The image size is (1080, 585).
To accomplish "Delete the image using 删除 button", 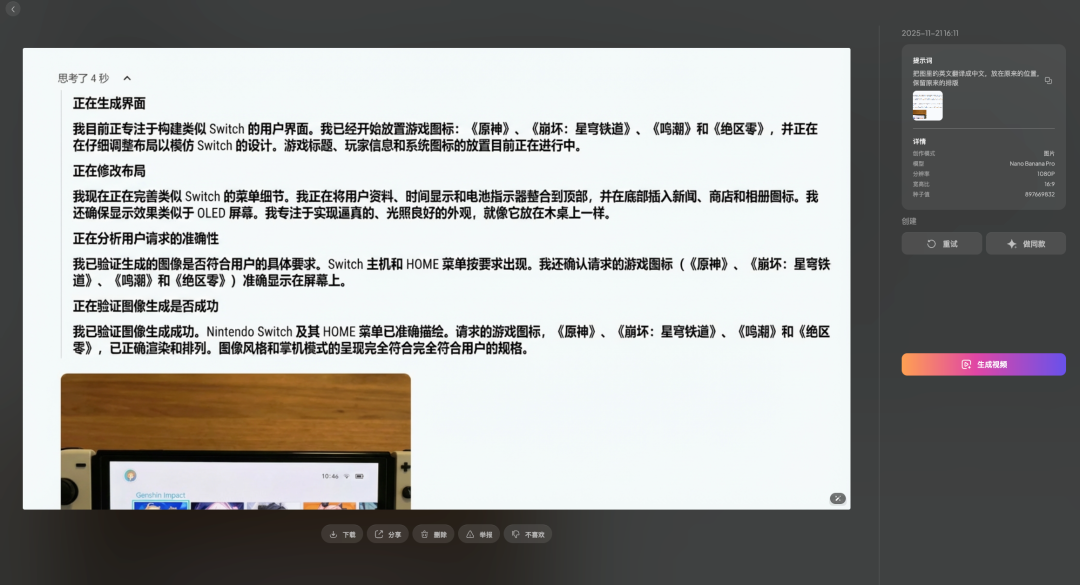I will coord(434,534).
